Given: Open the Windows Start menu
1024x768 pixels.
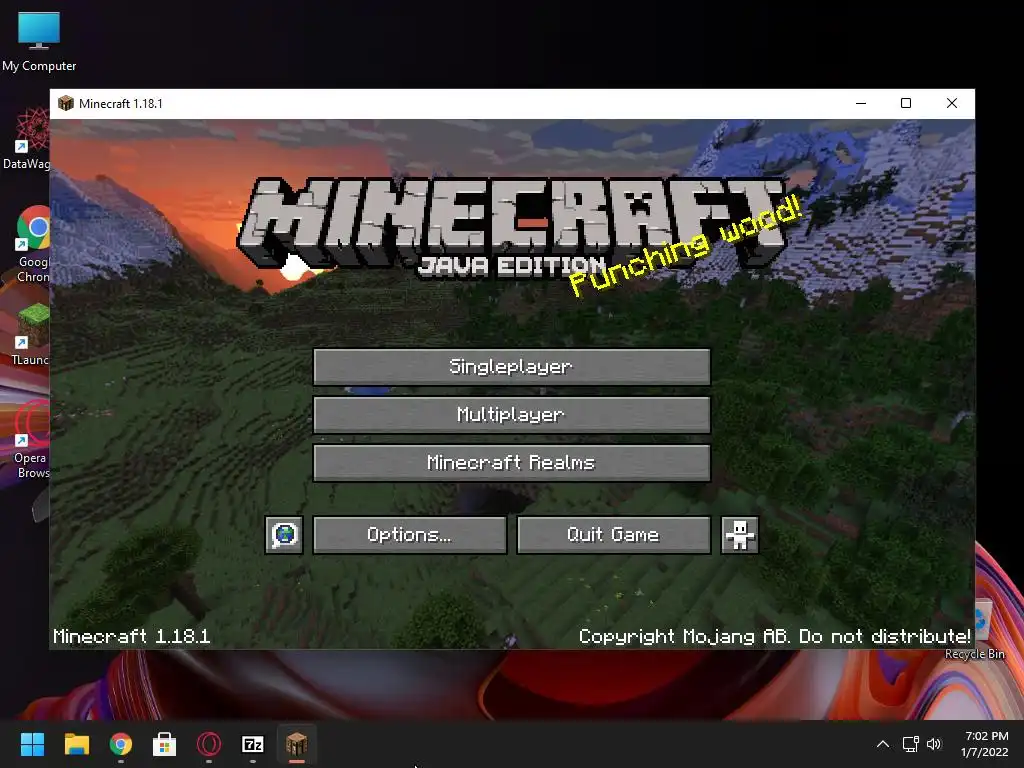Looking at the screenshot, I should (32, 744).
